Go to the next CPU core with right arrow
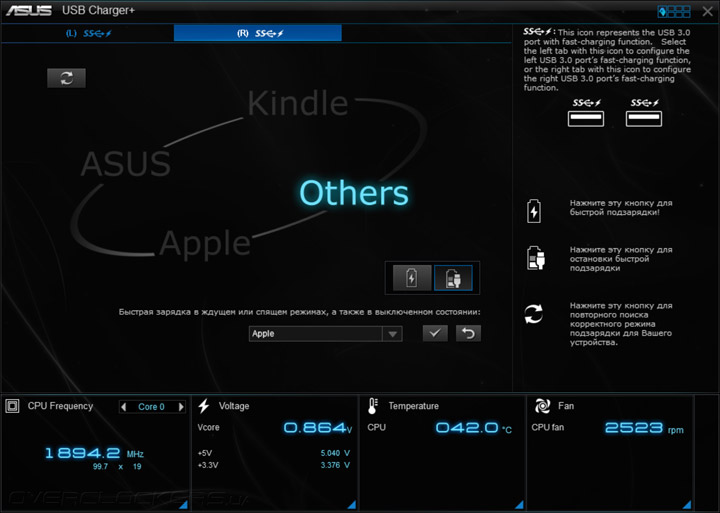The width and height of the screenshot is (720, 513). coord(181,407)
